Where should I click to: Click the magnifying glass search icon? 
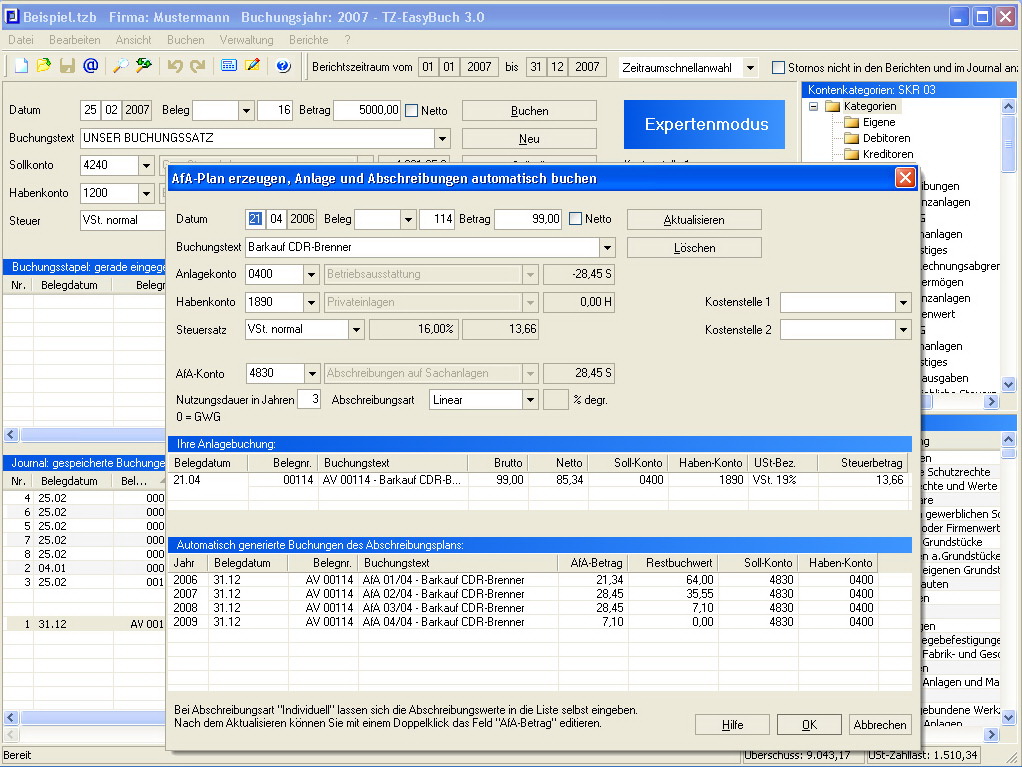tap(120, 66)
